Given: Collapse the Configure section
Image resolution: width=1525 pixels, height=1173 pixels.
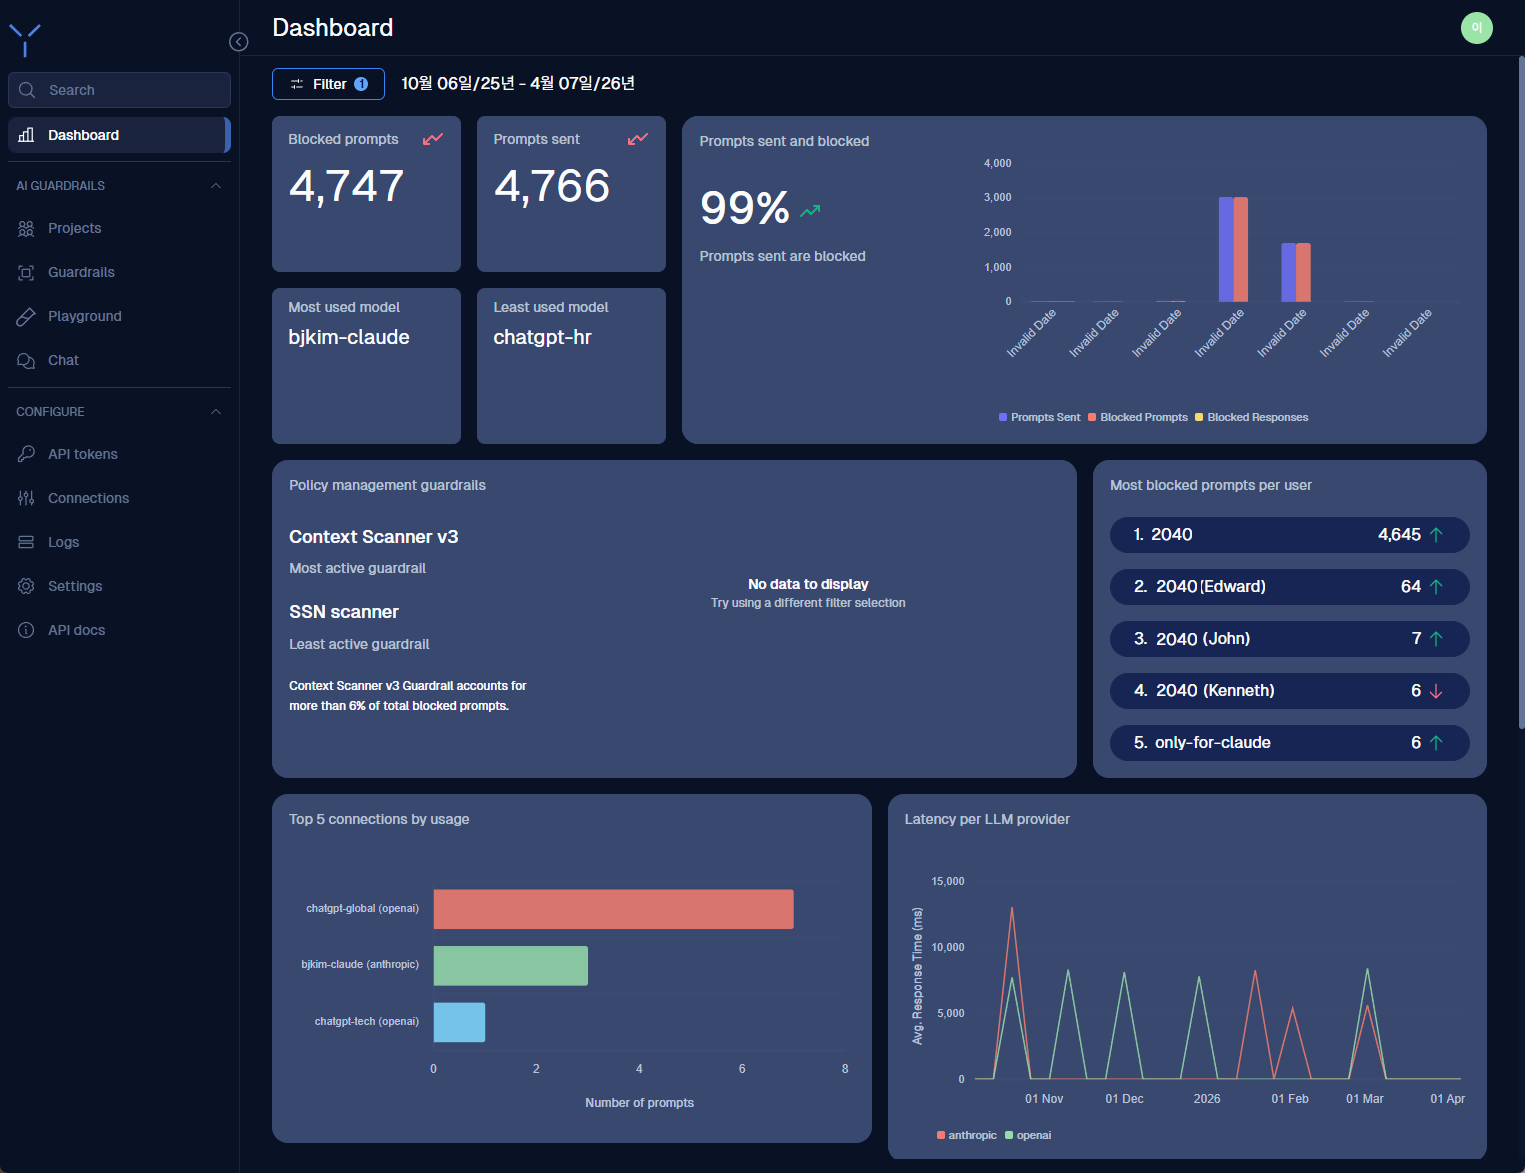Looking at the screenshot, I should pos(216,412).
